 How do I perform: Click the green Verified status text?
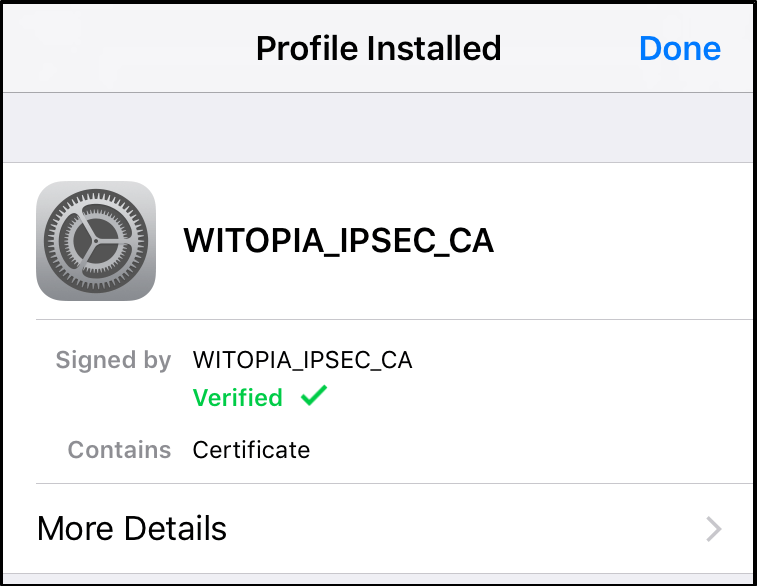pyautogui.click(x=238, y=398)
